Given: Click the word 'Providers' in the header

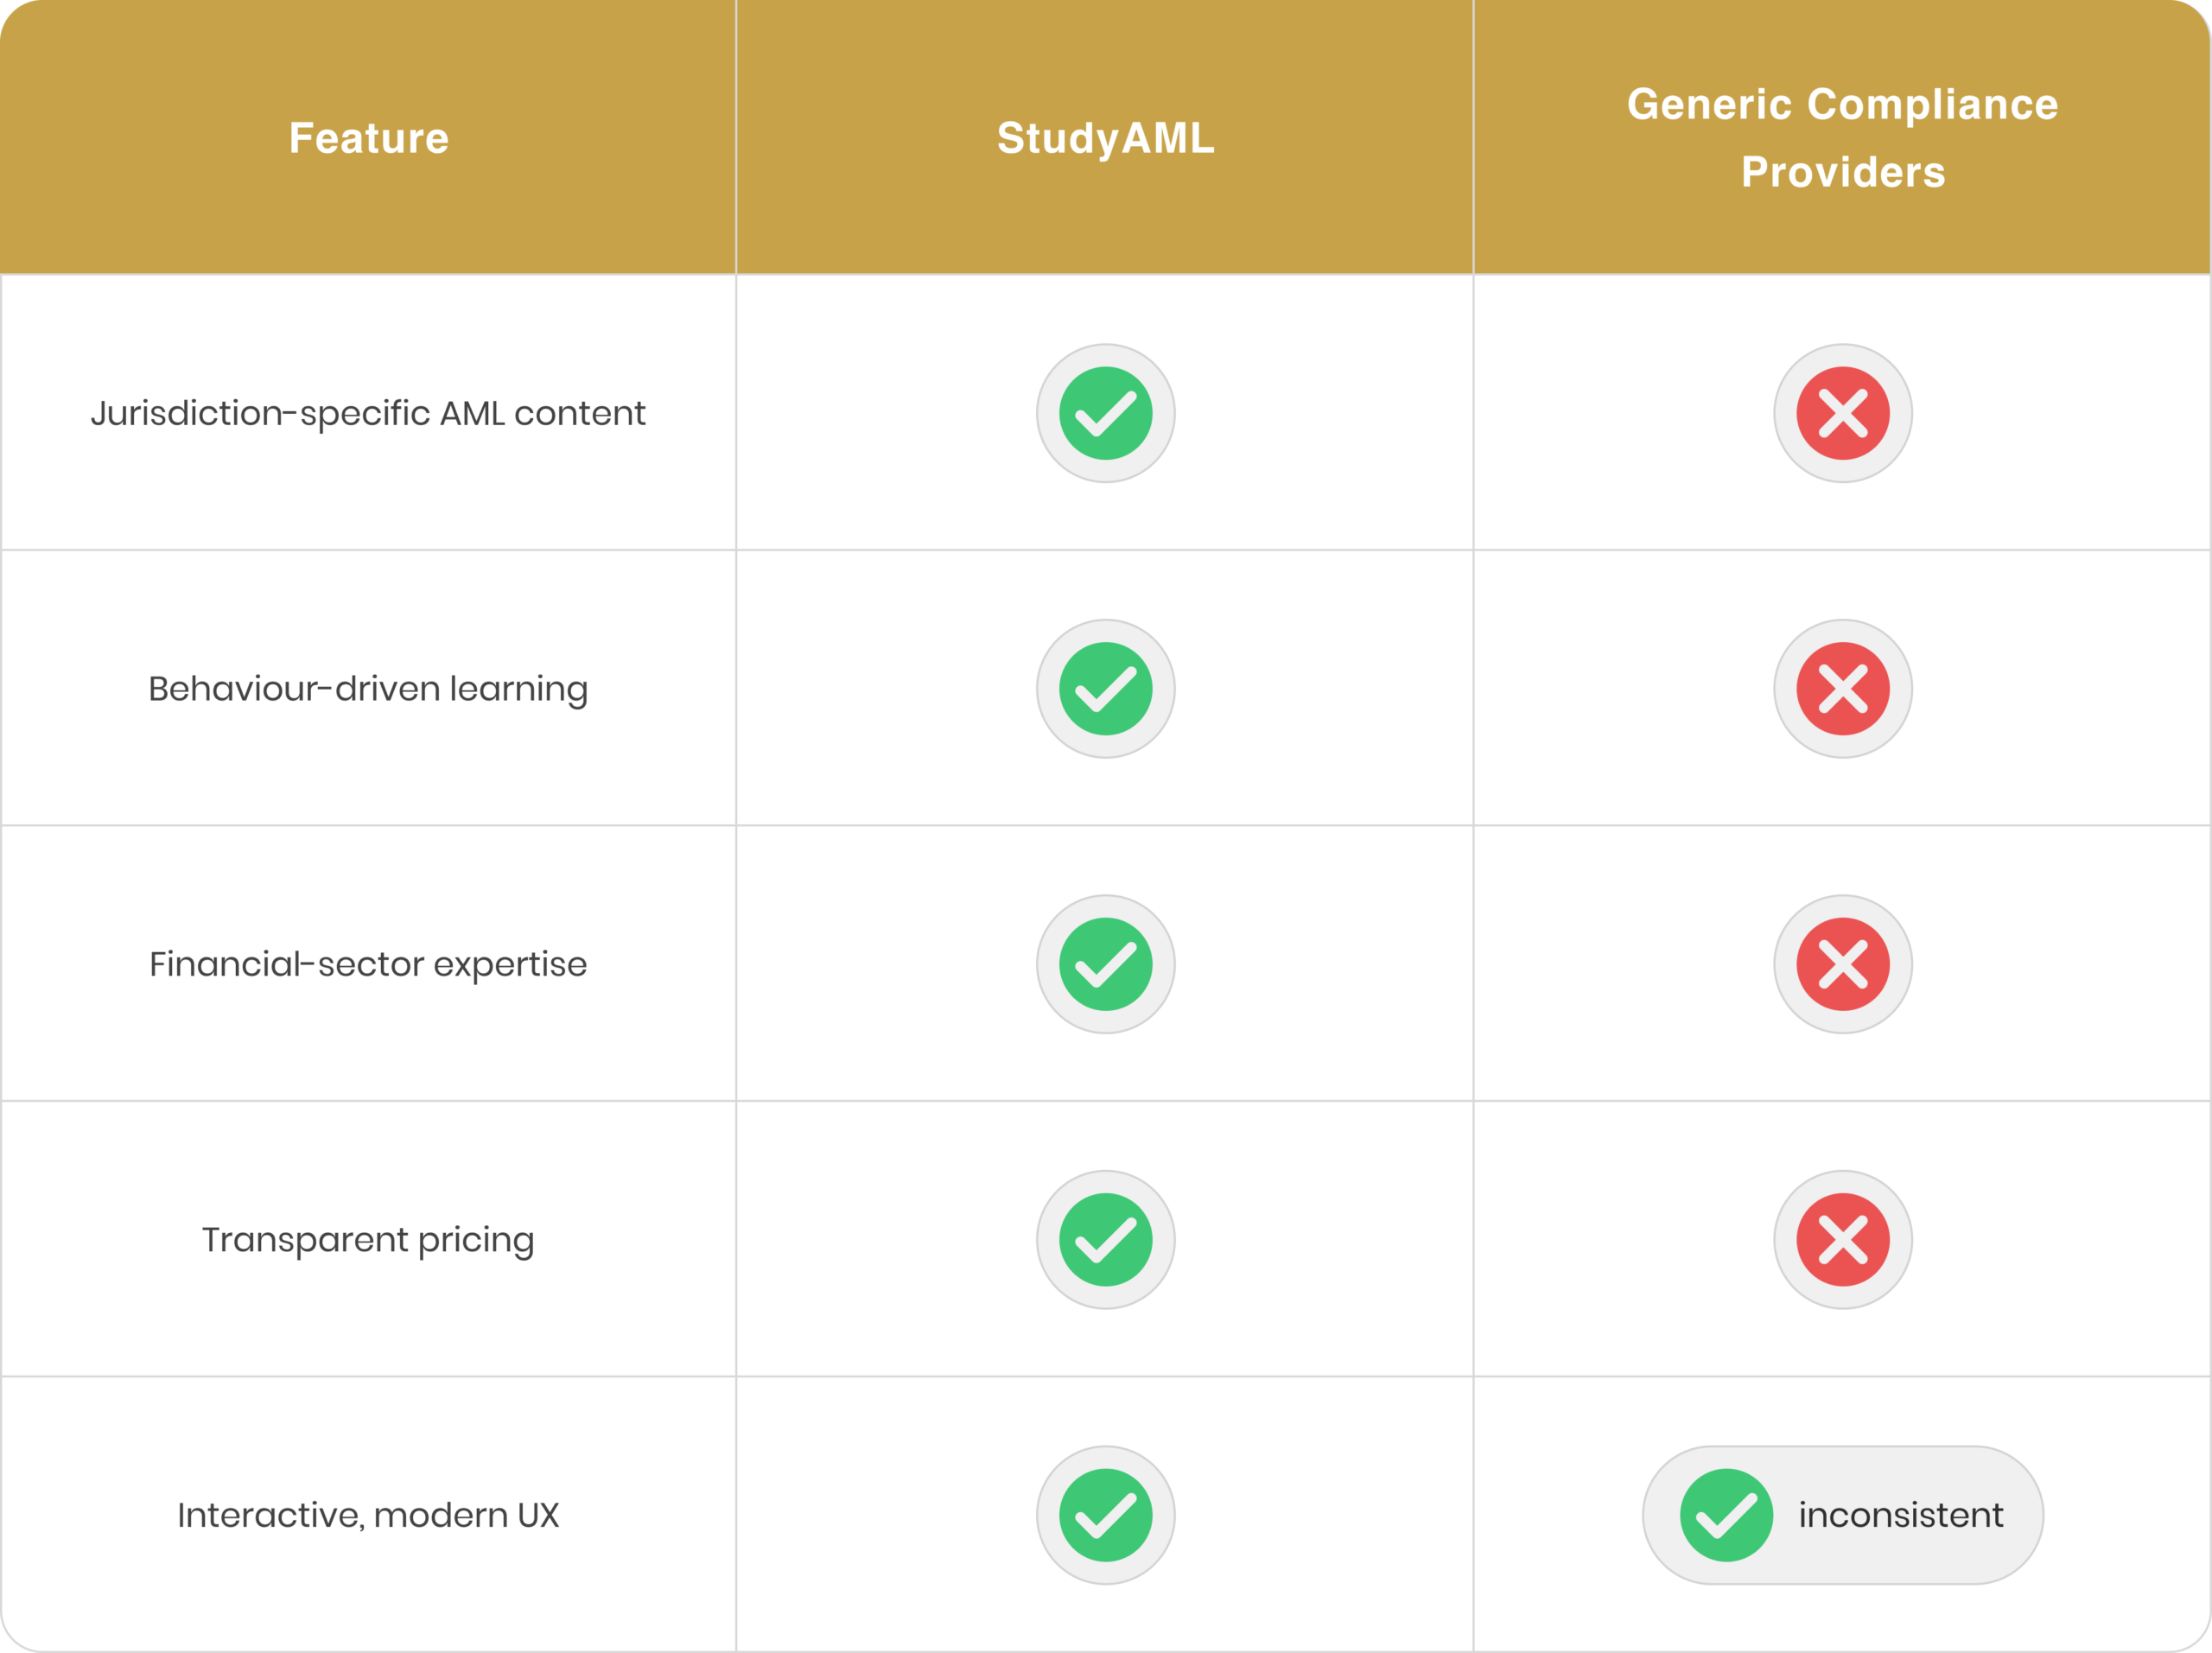Looking at the screenshot, I should coord(1843,172).
